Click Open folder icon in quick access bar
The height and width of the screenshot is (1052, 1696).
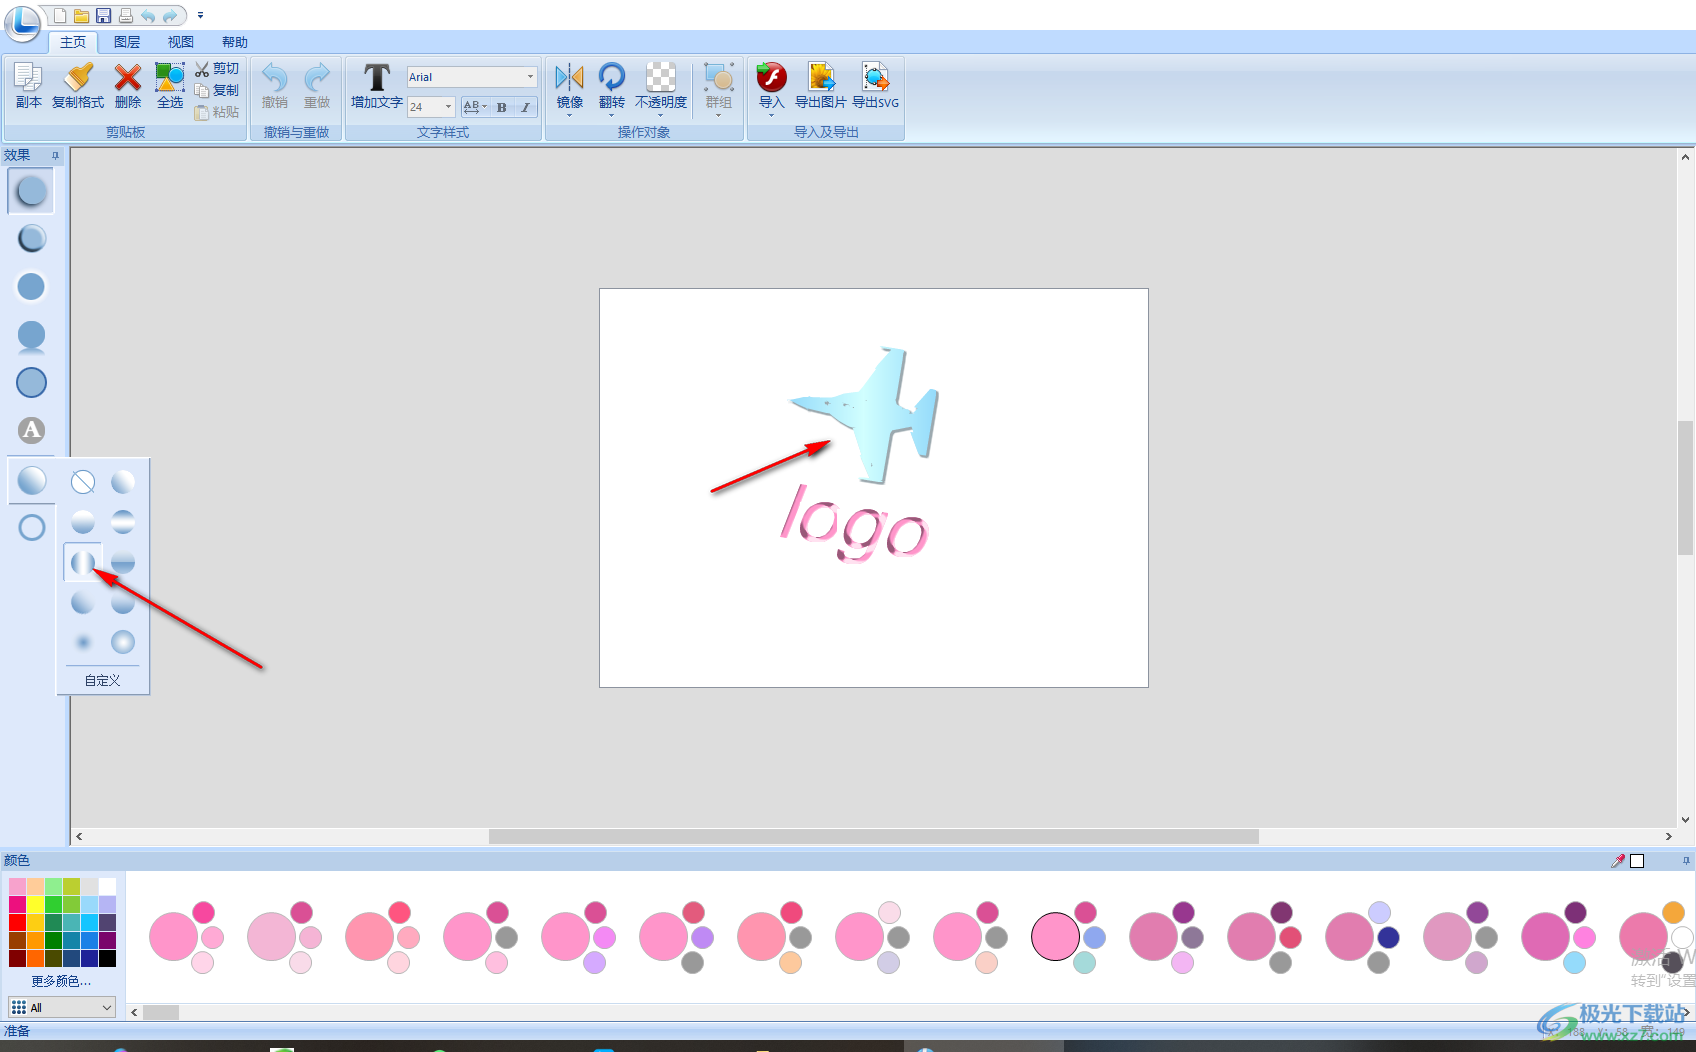click(81, 15)
